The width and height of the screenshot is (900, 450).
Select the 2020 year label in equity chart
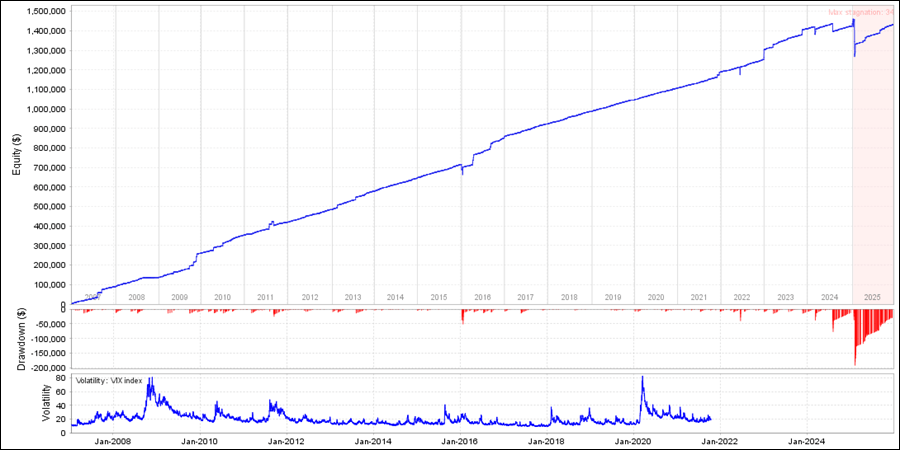pyautogui.click(x=655, y=298)
